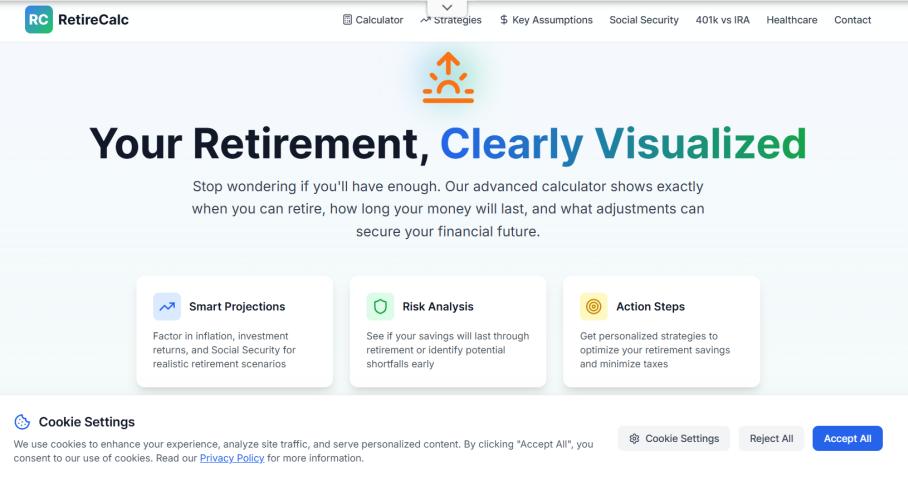Expand the chevron dropdown at top

coord(447,9)
